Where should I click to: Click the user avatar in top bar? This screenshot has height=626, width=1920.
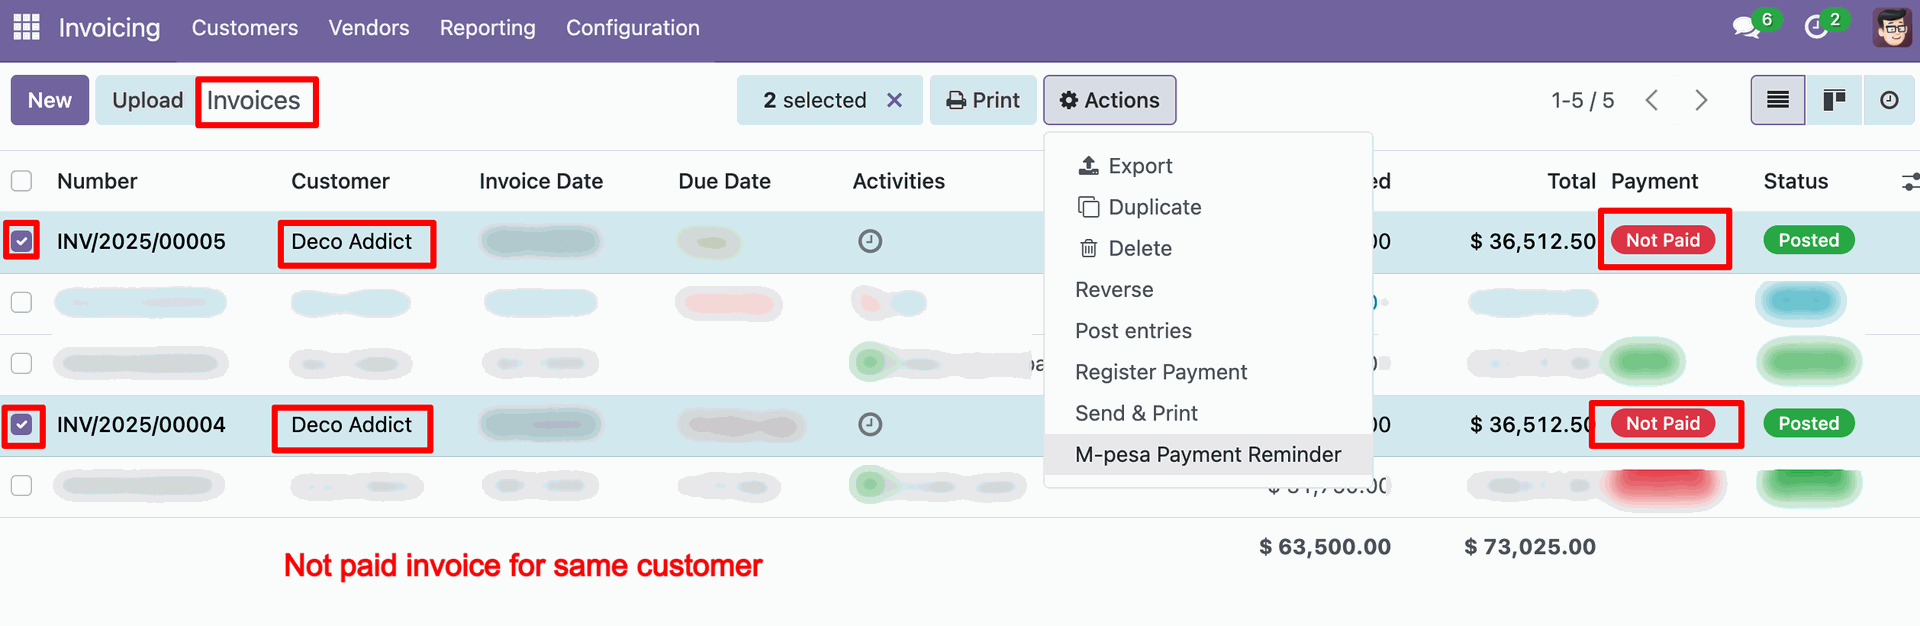tap(1891, 27)
